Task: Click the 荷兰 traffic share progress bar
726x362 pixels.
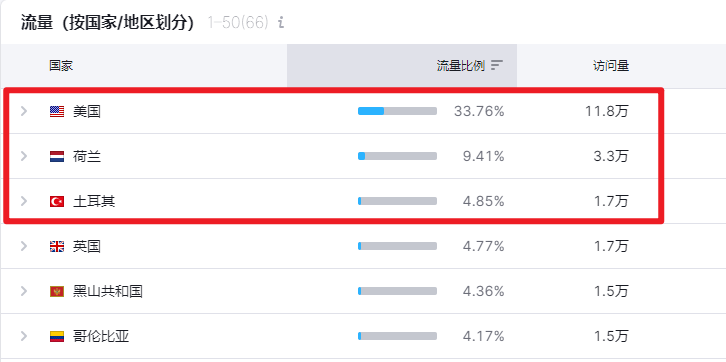Action: point(397,156)
